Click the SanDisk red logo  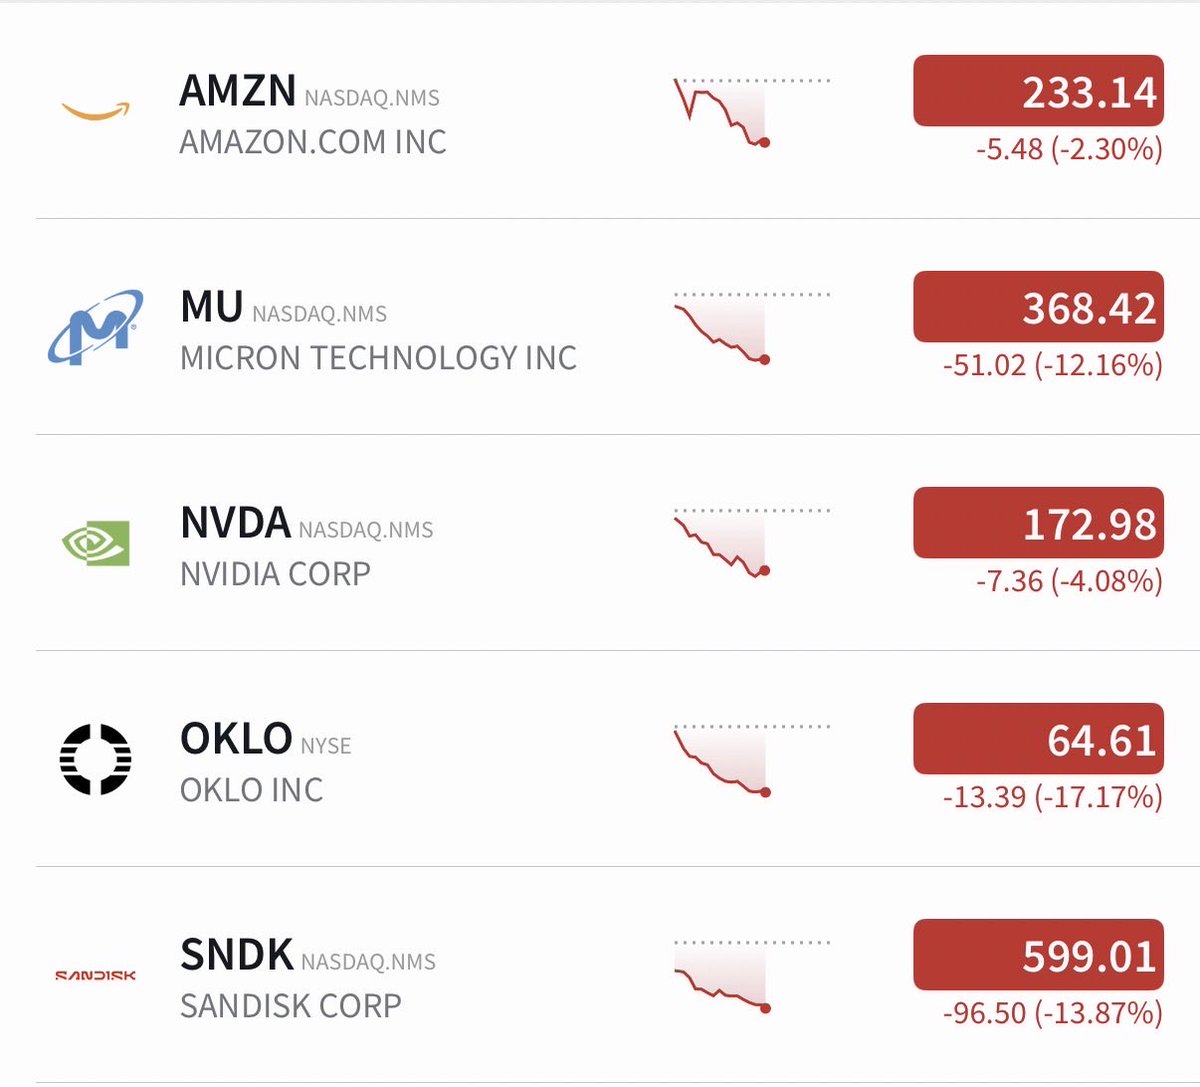(96, 975)
